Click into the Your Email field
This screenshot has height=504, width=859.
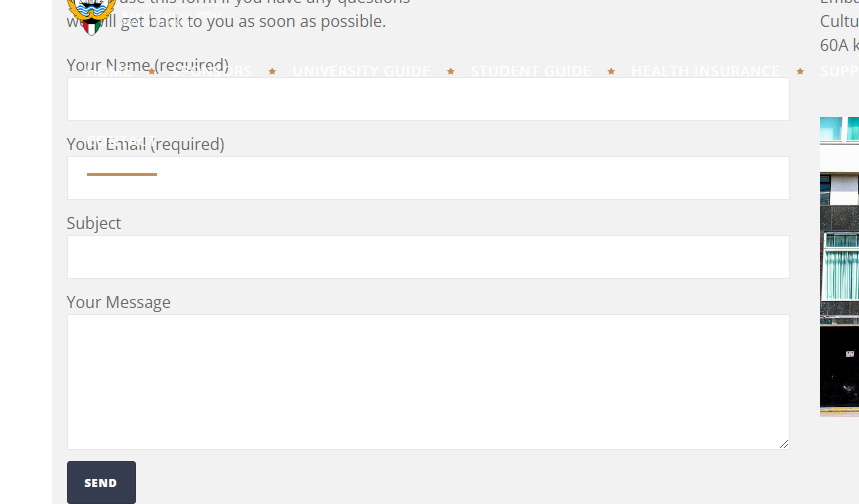tap(428, 178)
